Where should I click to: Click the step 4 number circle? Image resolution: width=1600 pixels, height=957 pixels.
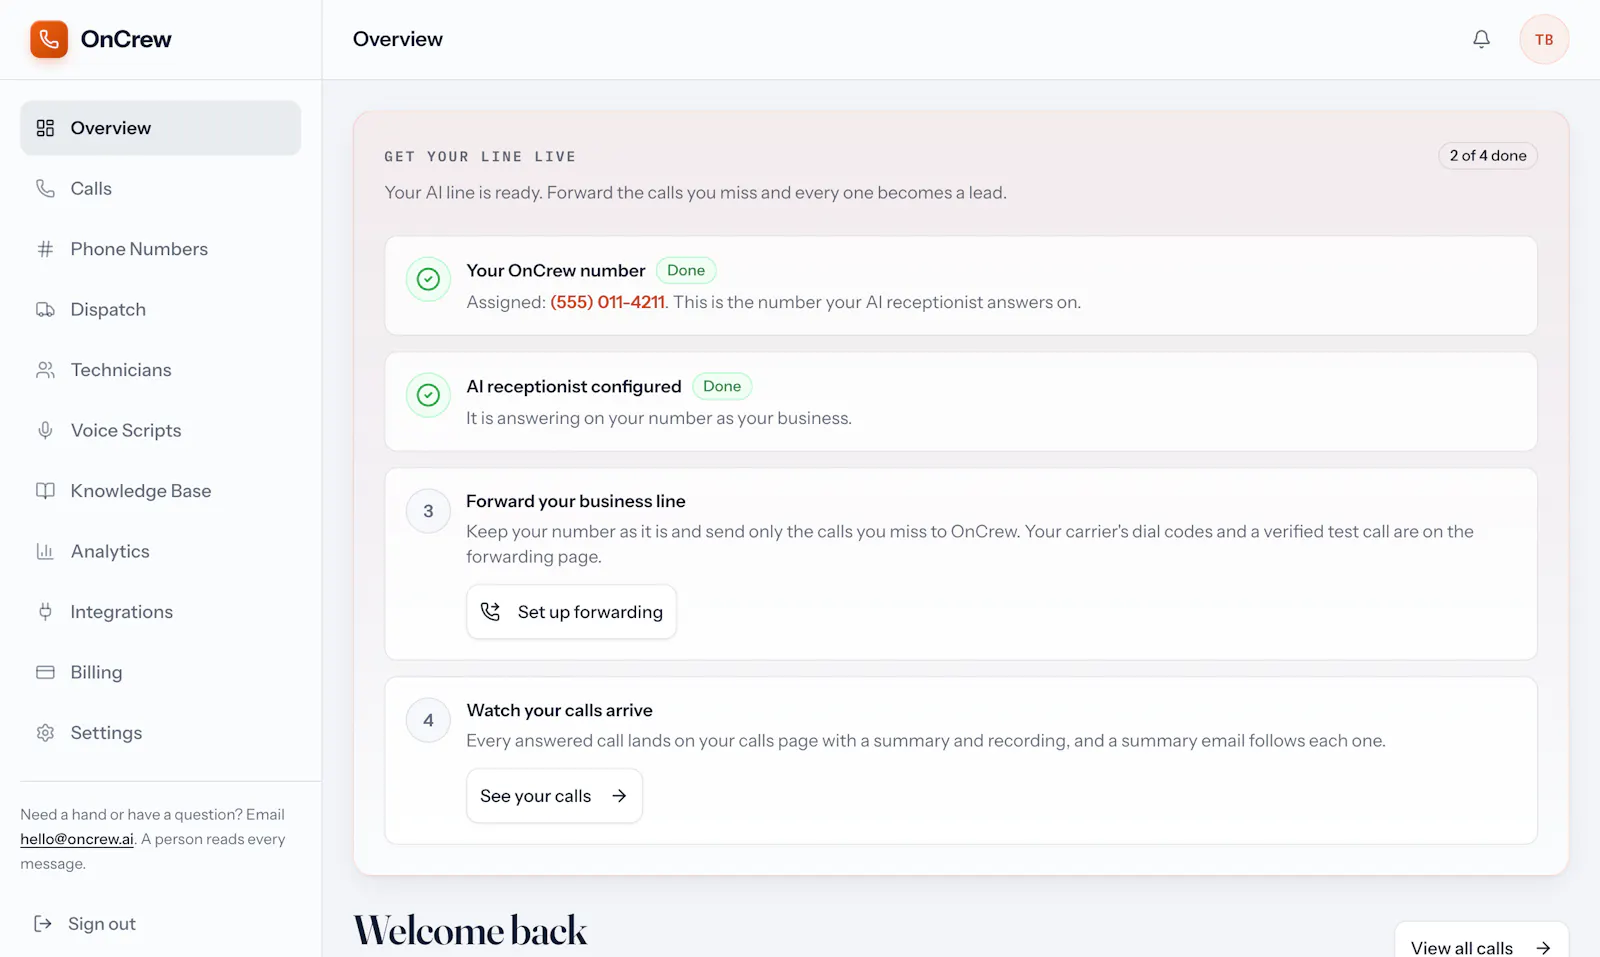428,720
